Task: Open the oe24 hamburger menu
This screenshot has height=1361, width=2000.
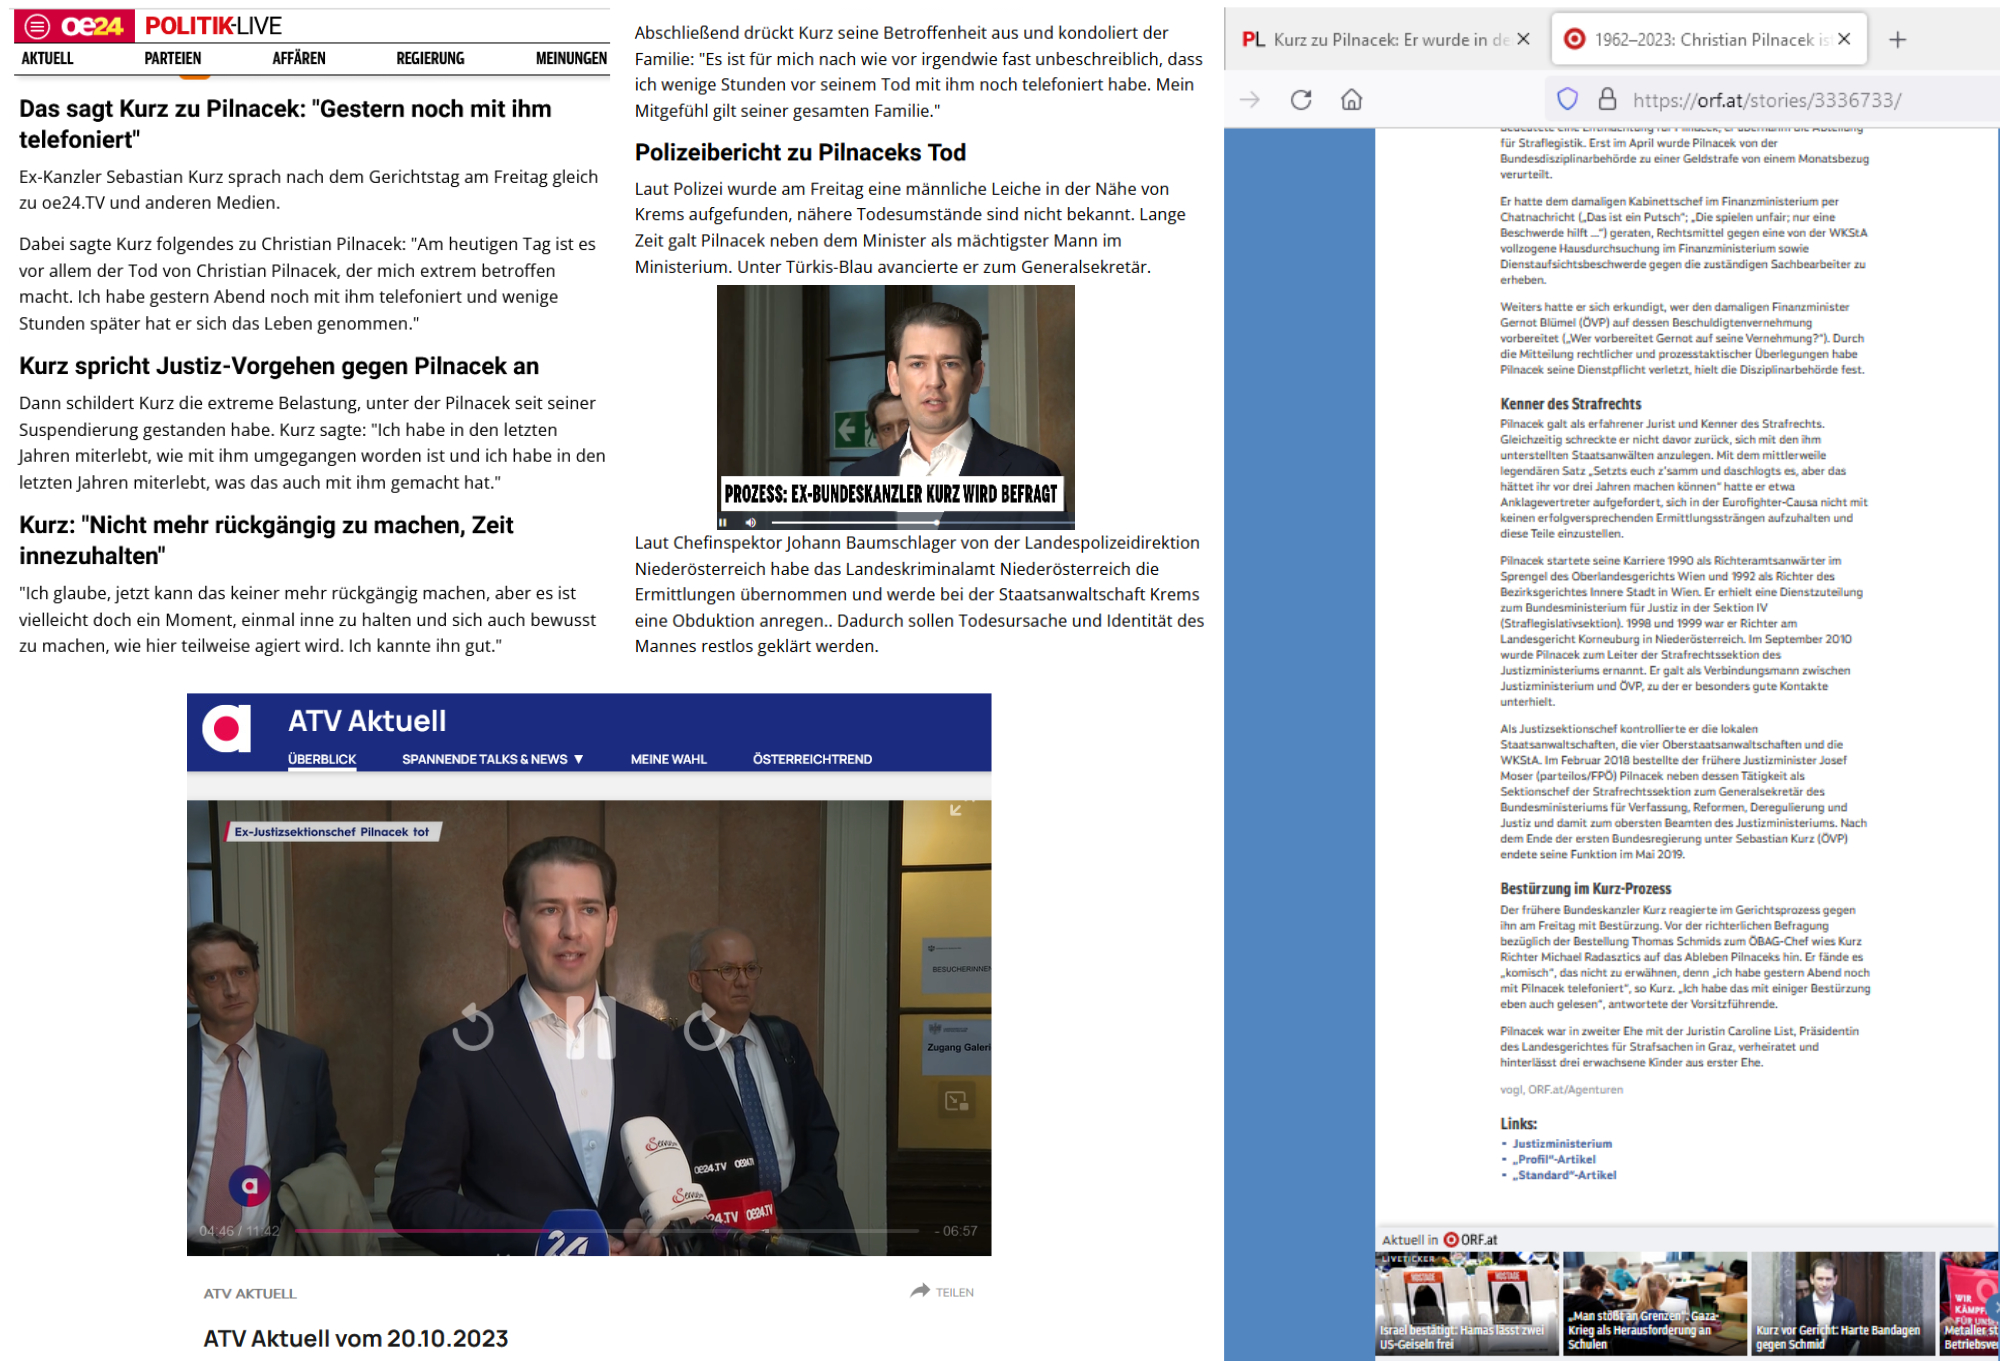Action: coord(37,26)
